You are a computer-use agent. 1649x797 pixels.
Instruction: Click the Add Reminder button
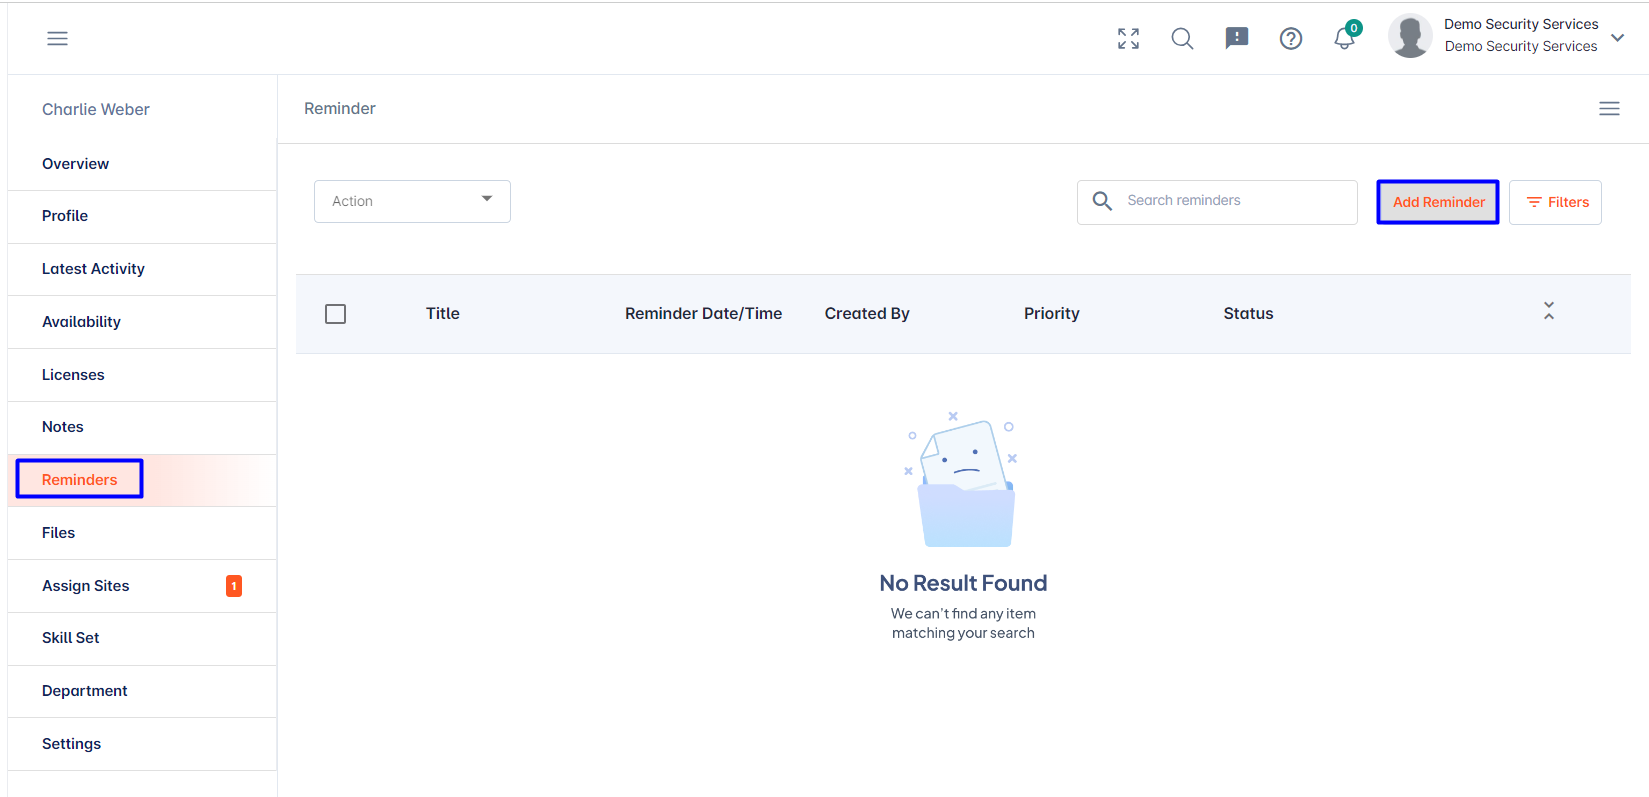click(x=1438, y=202)
